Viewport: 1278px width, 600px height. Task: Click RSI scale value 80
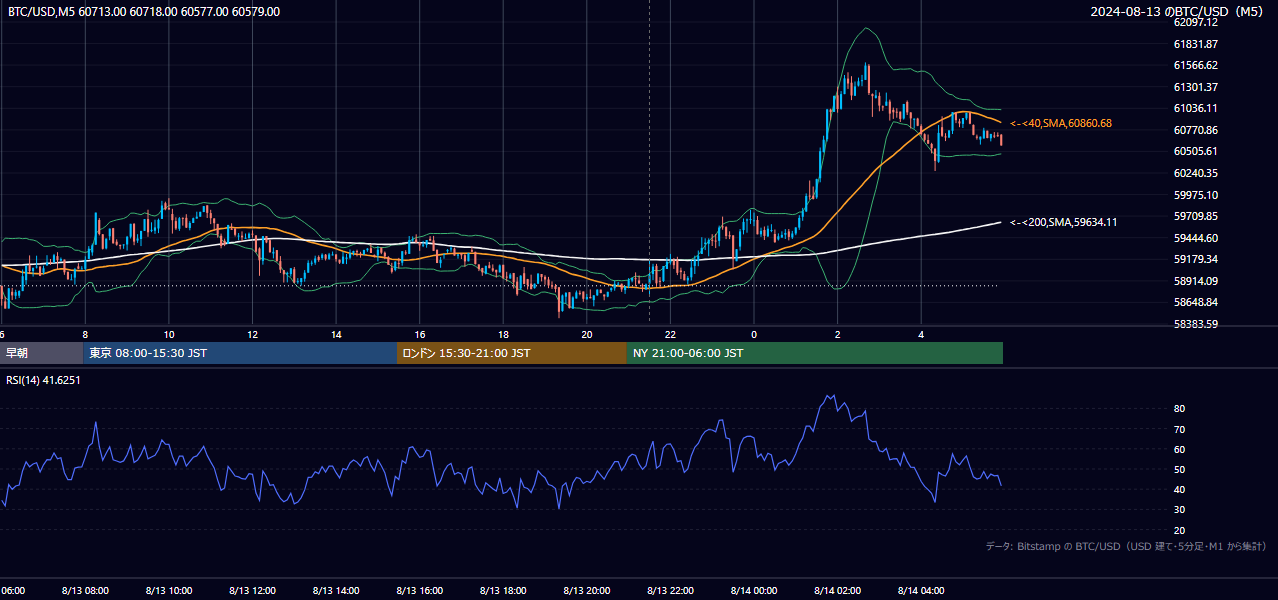(1179, 409)
